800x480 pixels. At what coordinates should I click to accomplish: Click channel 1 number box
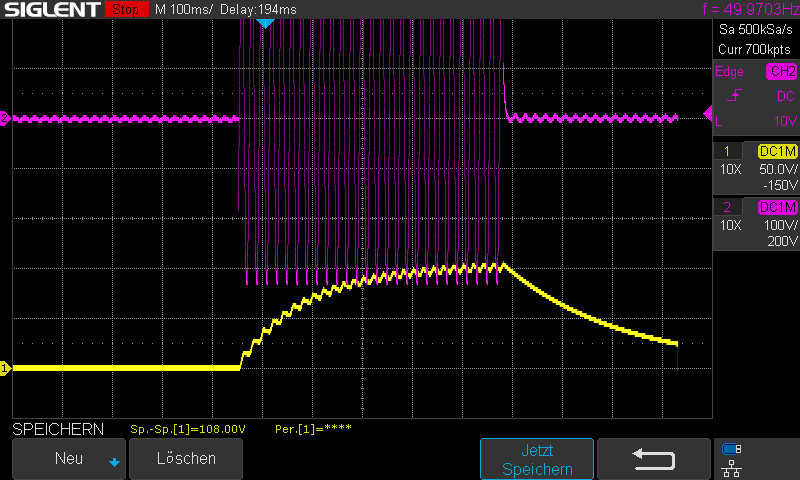727,151
